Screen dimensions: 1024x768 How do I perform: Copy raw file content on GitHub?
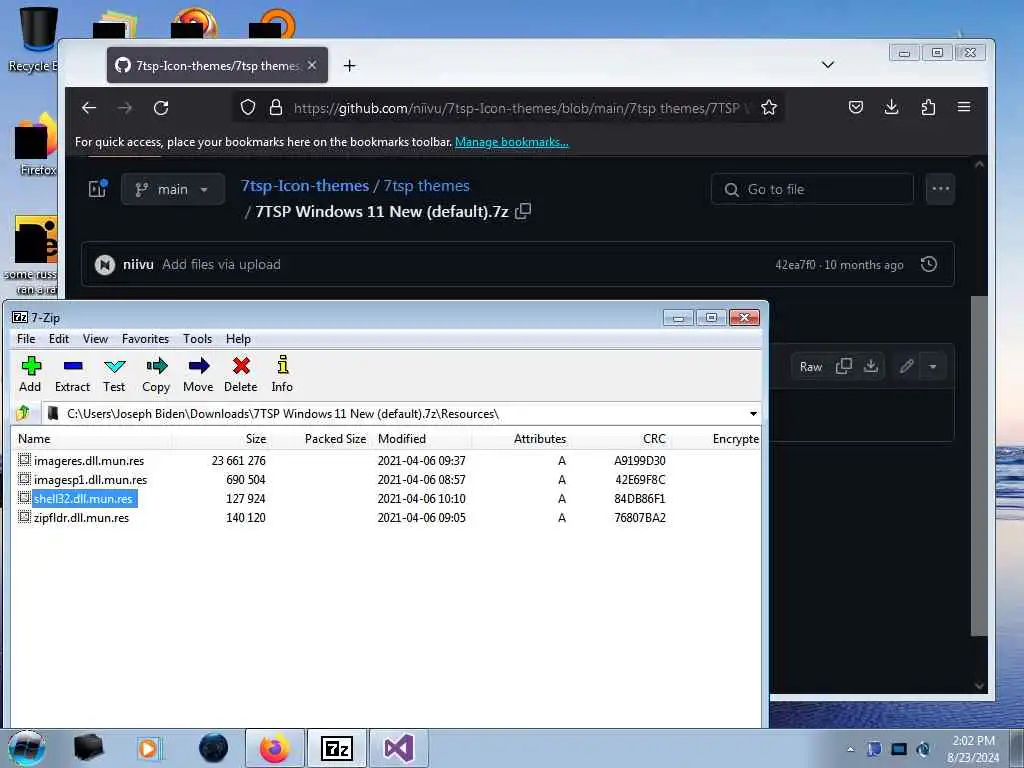click(x=844, y=366)
